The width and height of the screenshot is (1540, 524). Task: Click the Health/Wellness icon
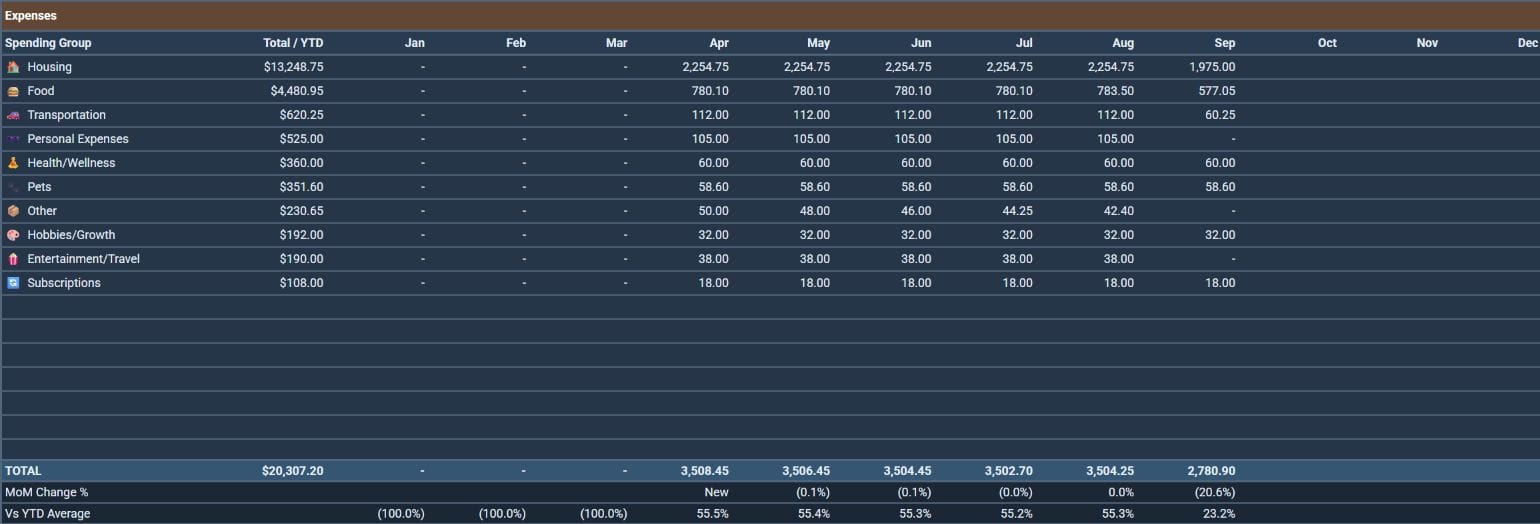(13, 163)
